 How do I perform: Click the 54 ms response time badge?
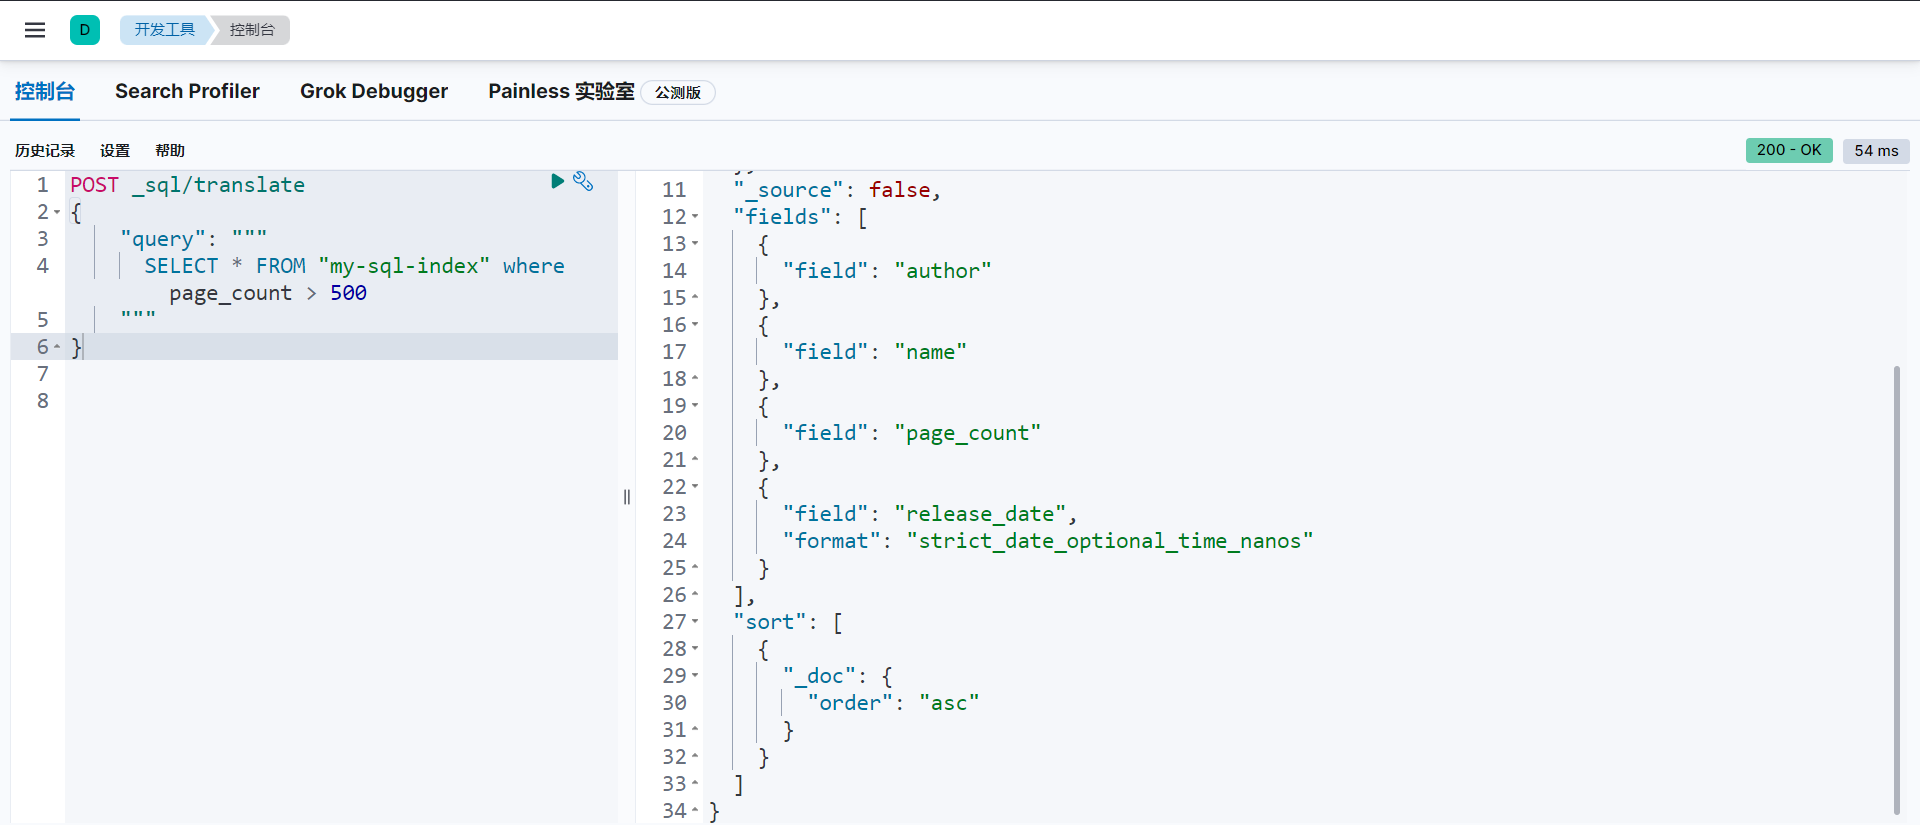(x=1875, y=151)
